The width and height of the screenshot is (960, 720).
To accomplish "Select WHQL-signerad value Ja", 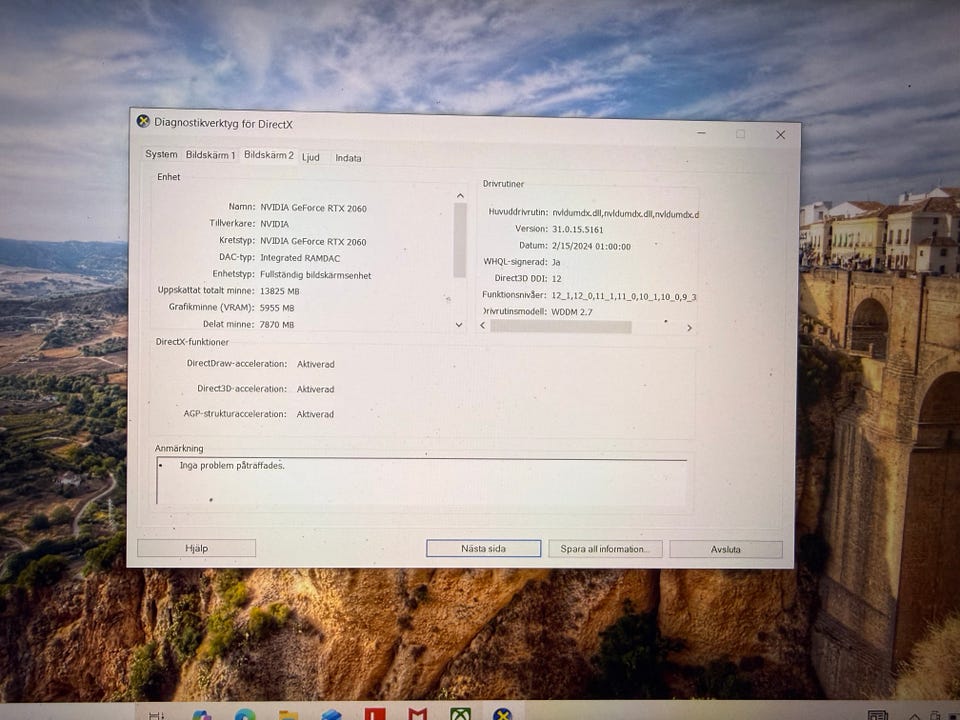I will click(556, 262).
